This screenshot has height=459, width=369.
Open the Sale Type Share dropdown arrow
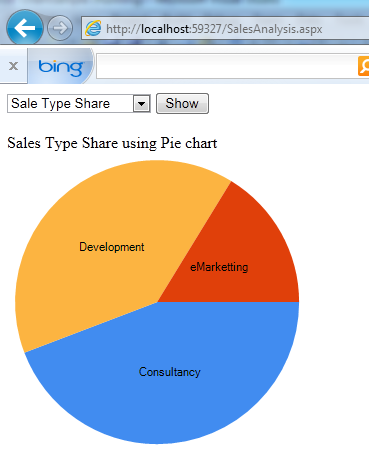pyautogui.click(x=141, y=104)
